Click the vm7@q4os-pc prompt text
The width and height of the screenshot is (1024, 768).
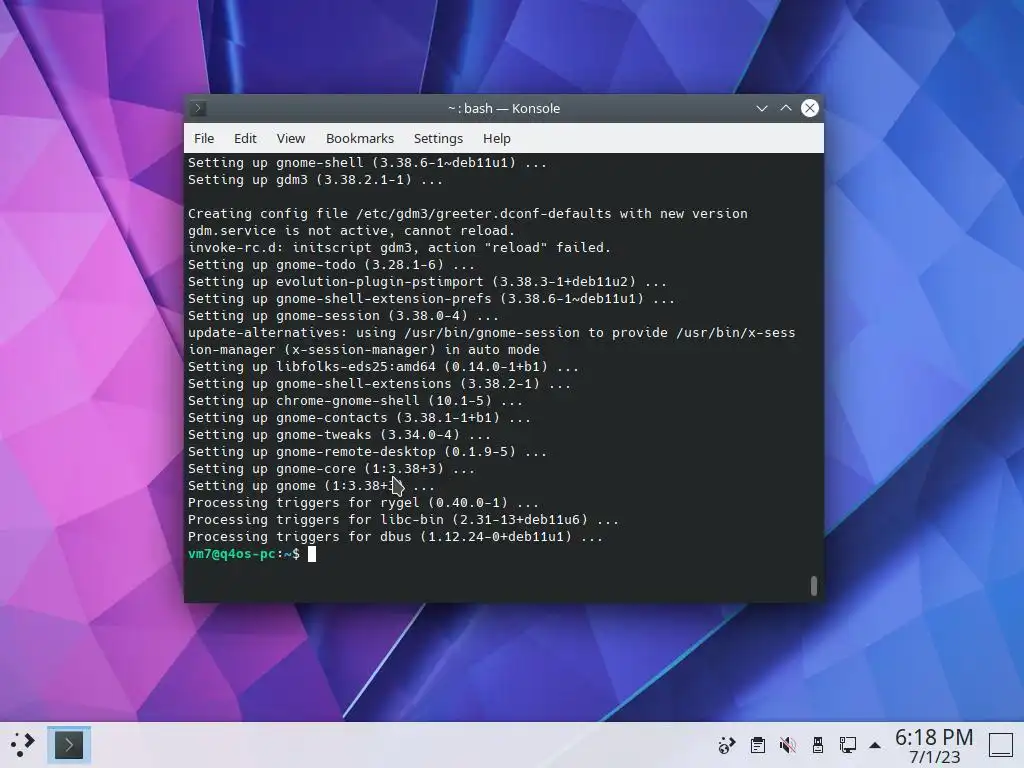pyautogui.click(x=232, y=554)
